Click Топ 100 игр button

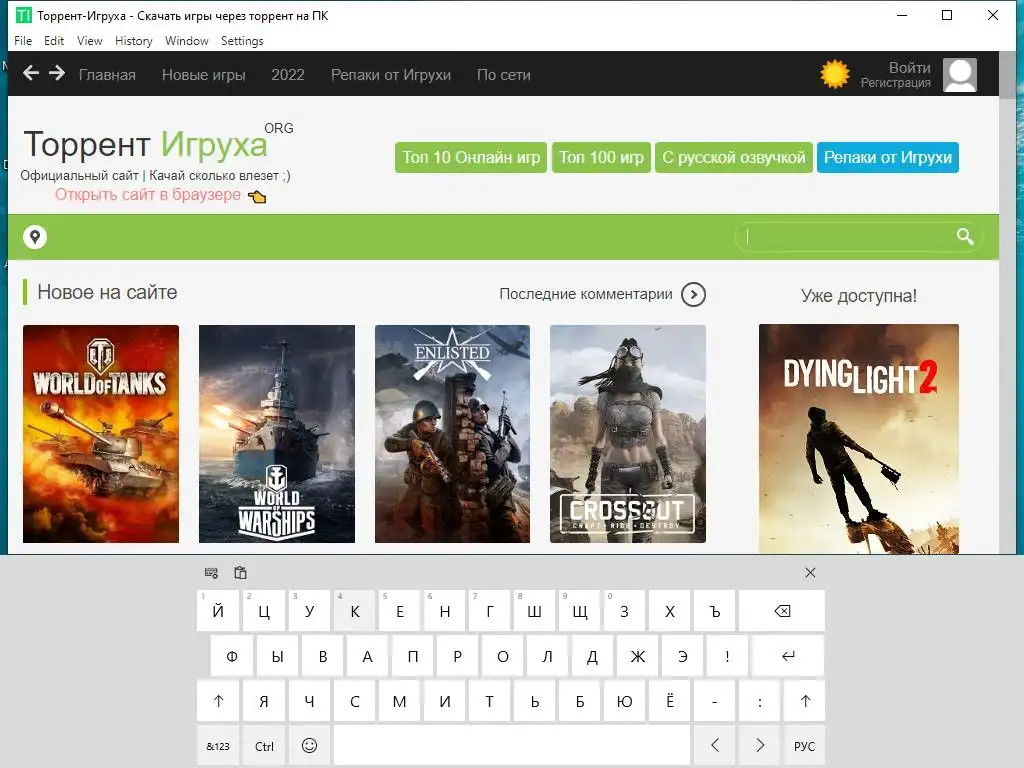pyautogui.click(x=601, y=157)
